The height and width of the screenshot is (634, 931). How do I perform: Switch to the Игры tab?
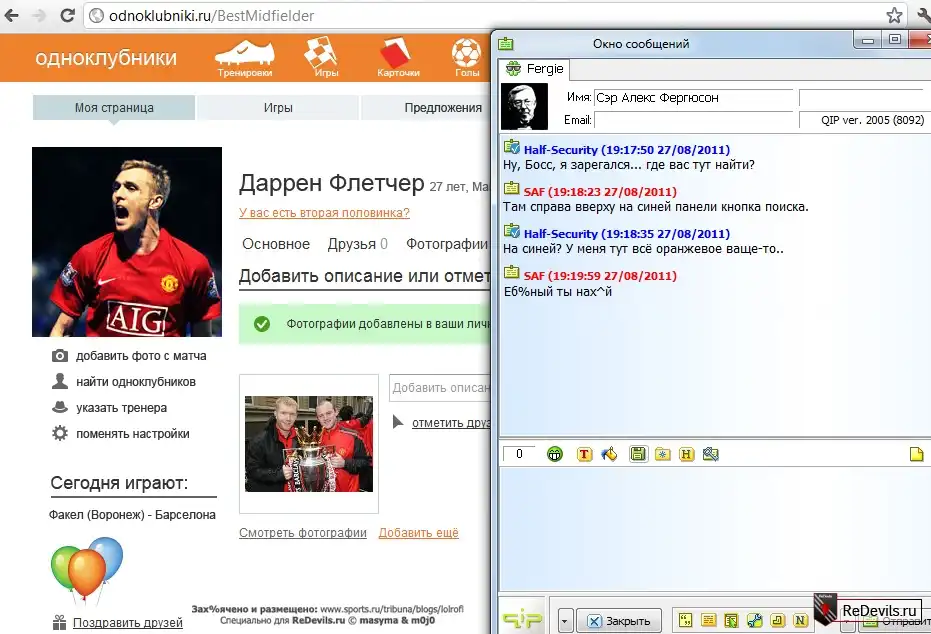pos(278,108)
